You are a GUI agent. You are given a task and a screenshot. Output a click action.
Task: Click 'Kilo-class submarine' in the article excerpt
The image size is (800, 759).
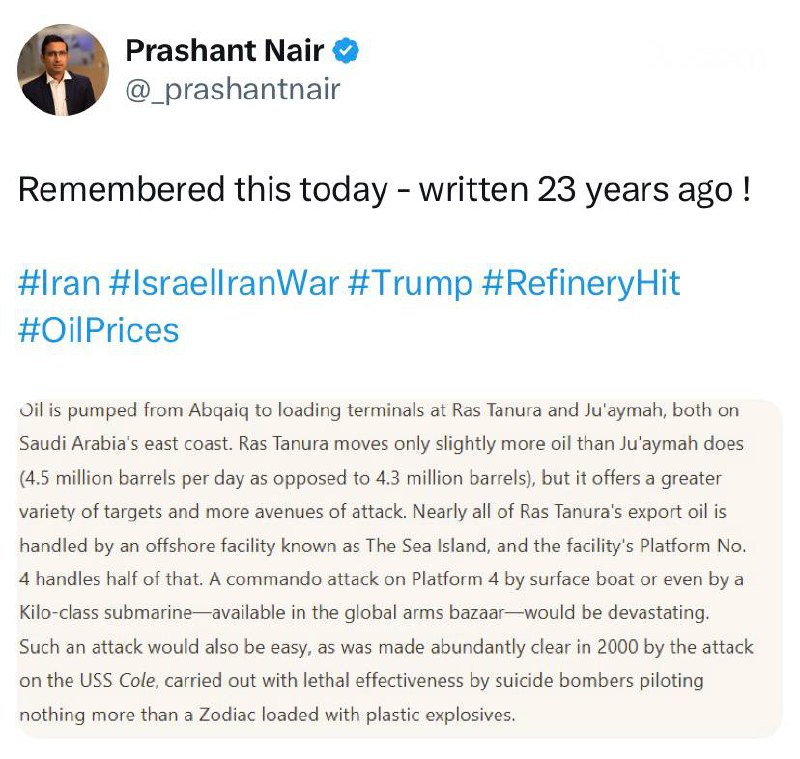pos(106,613)
